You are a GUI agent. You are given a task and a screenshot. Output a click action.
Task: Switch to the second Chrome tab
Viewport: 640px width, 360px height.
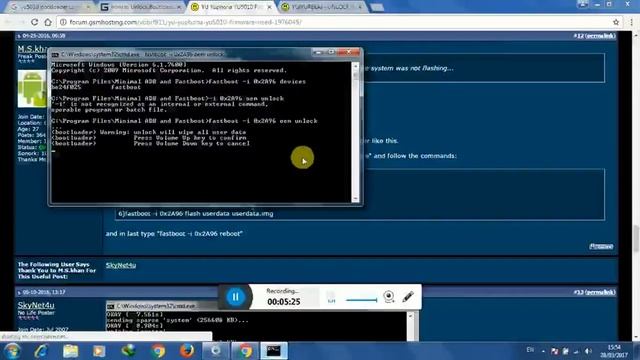[x=140, y=7]
